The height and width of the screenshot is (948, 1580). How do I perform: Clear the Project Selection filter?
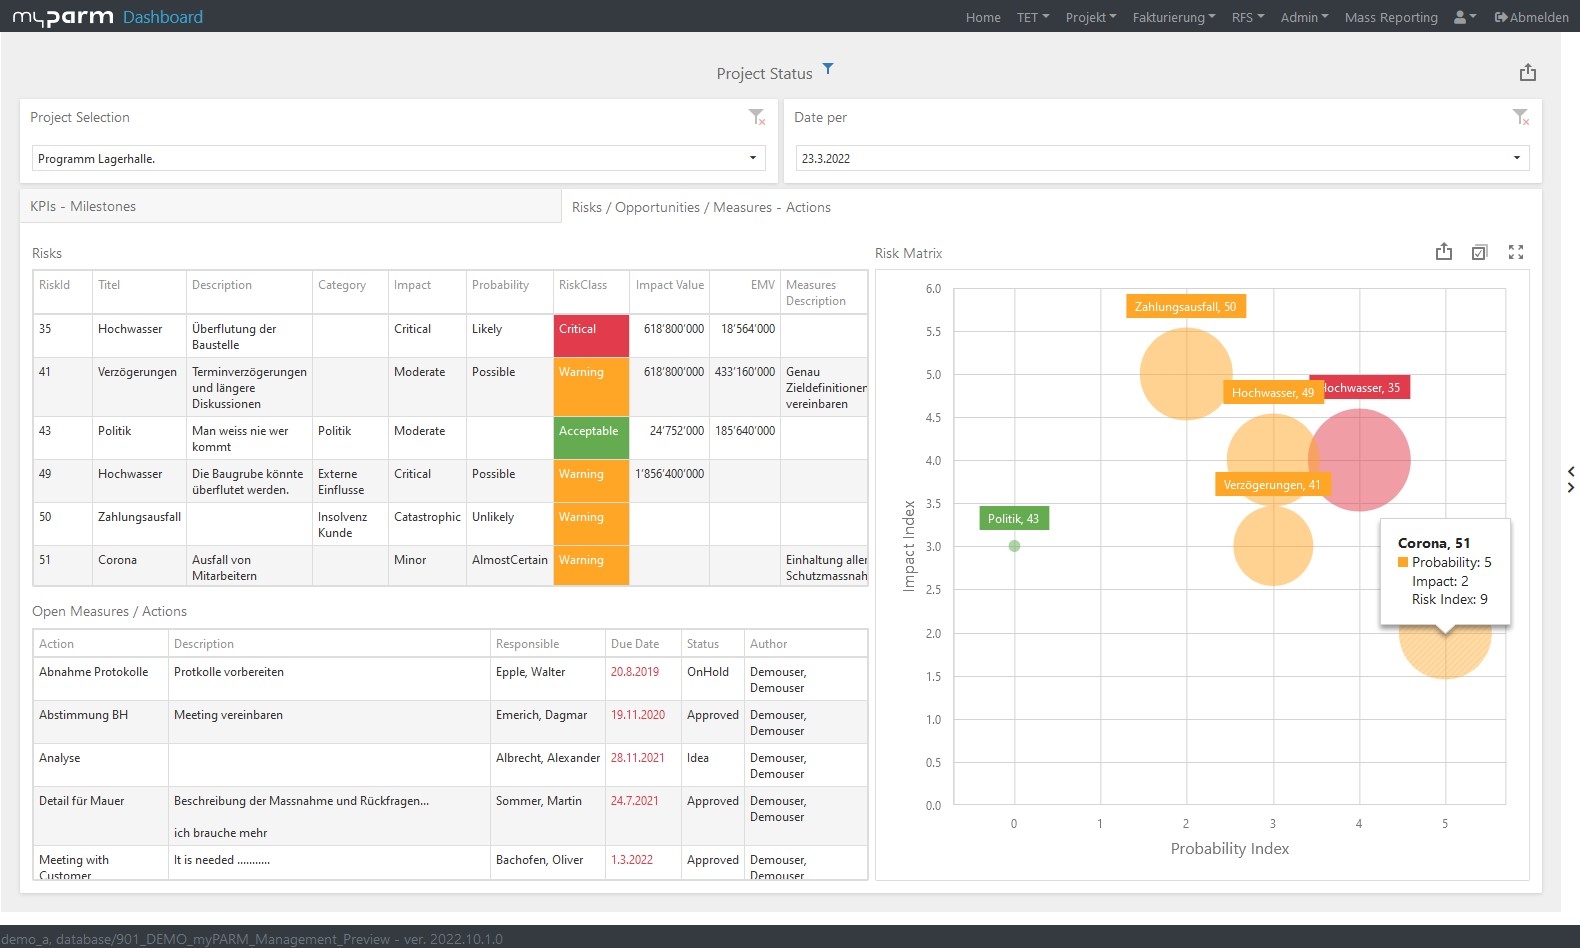[x=757, y=117]
